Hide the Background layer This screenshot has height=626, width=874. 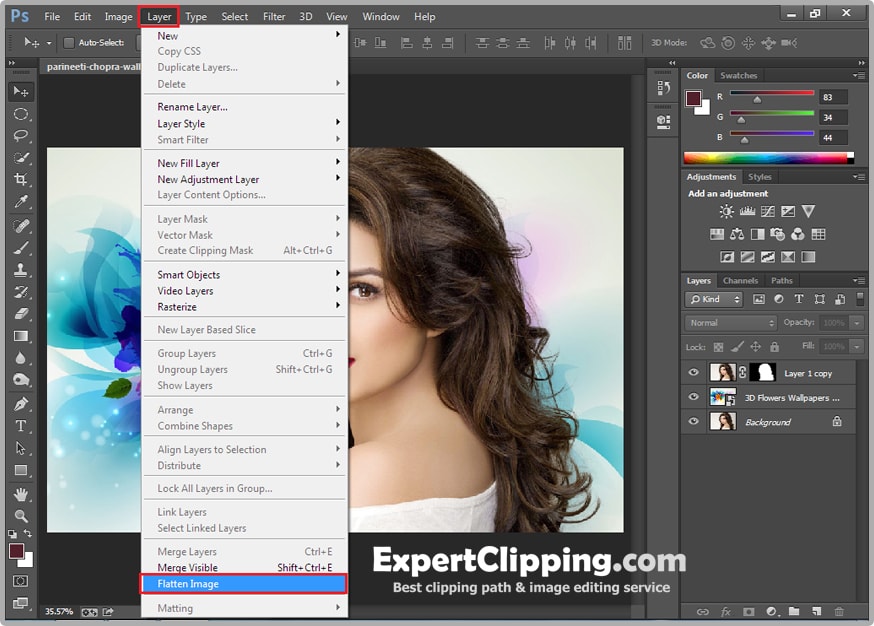[x=694, y=421]
